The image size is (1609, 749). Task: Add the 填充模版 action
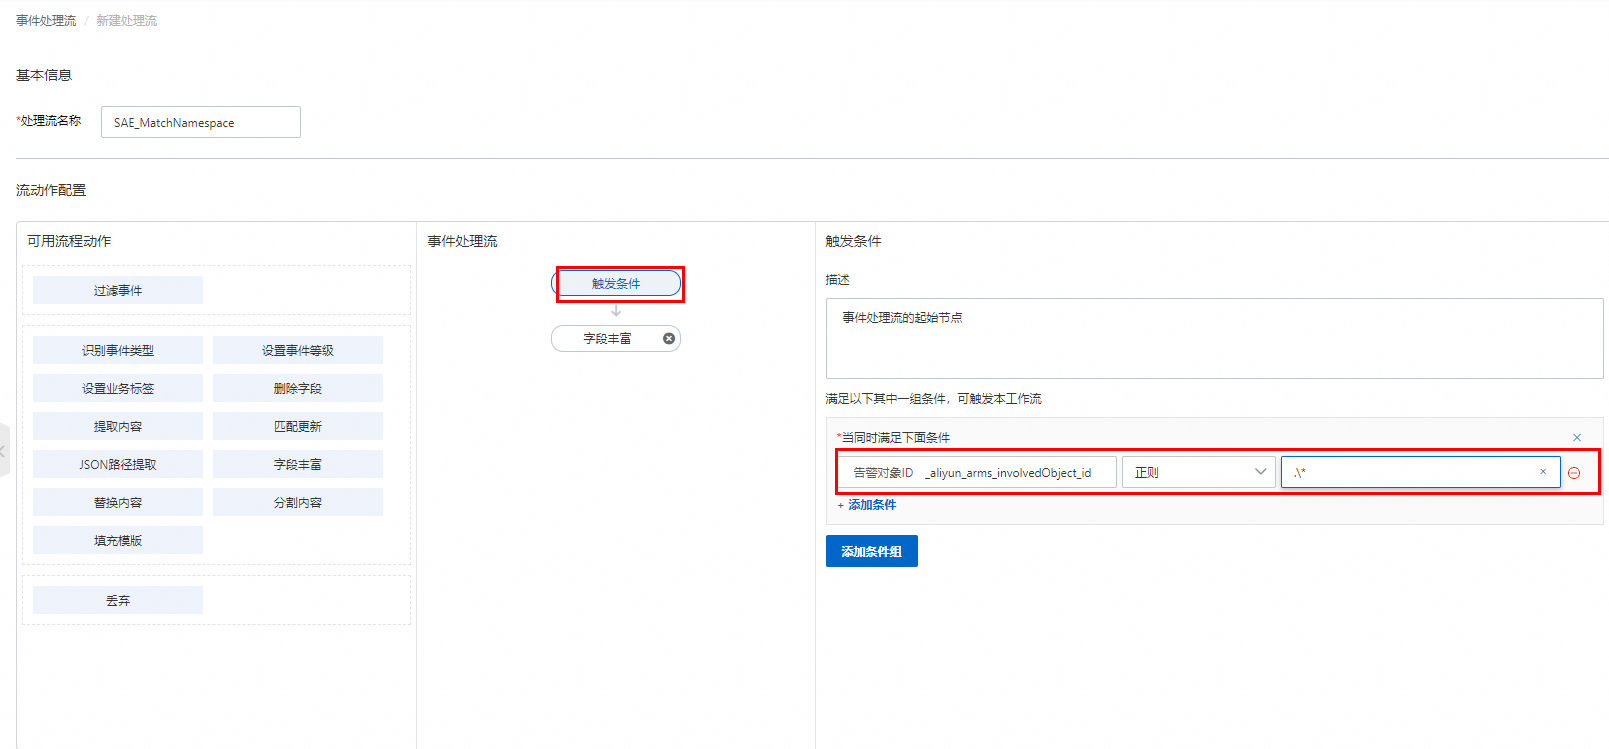point(118,540)
